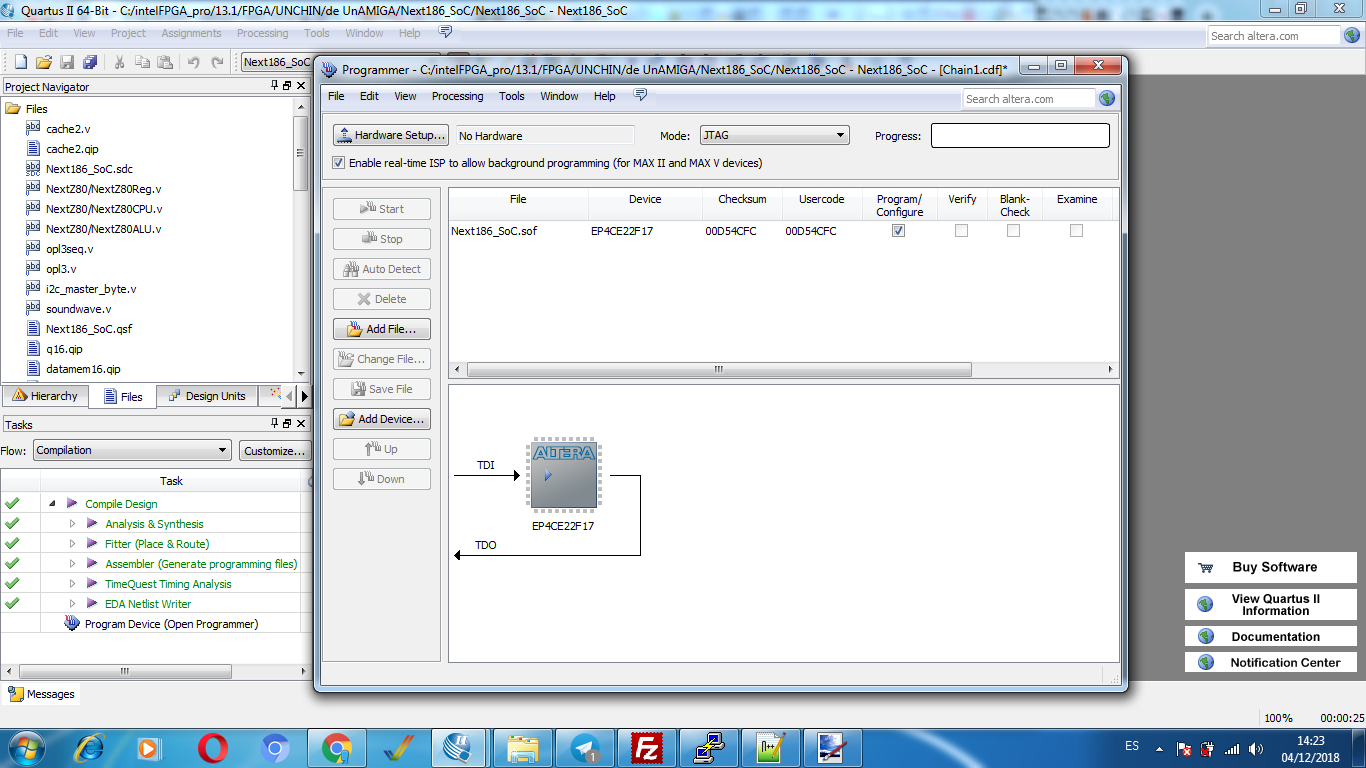Open the Messages tab

tap(41, 694)
